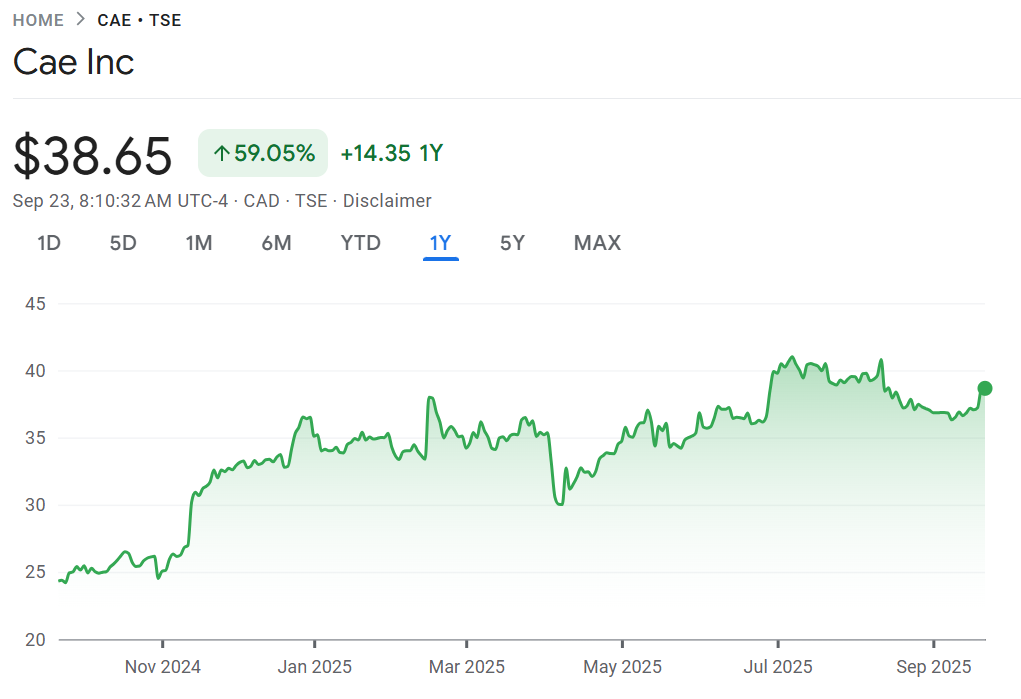Screen dimensions: 1021x699
Task: Click the +14.35 1Y change text
Action: point(391,153)
